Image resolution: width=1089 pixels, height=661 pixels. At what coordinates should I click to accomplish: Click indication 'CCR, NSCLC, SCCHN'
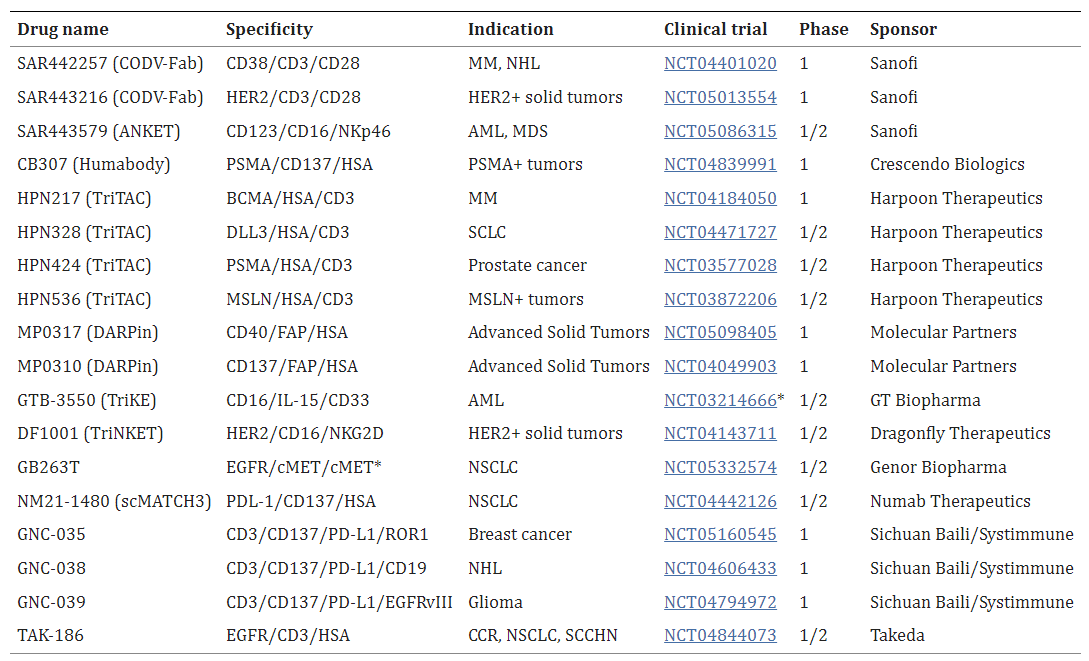542,635
